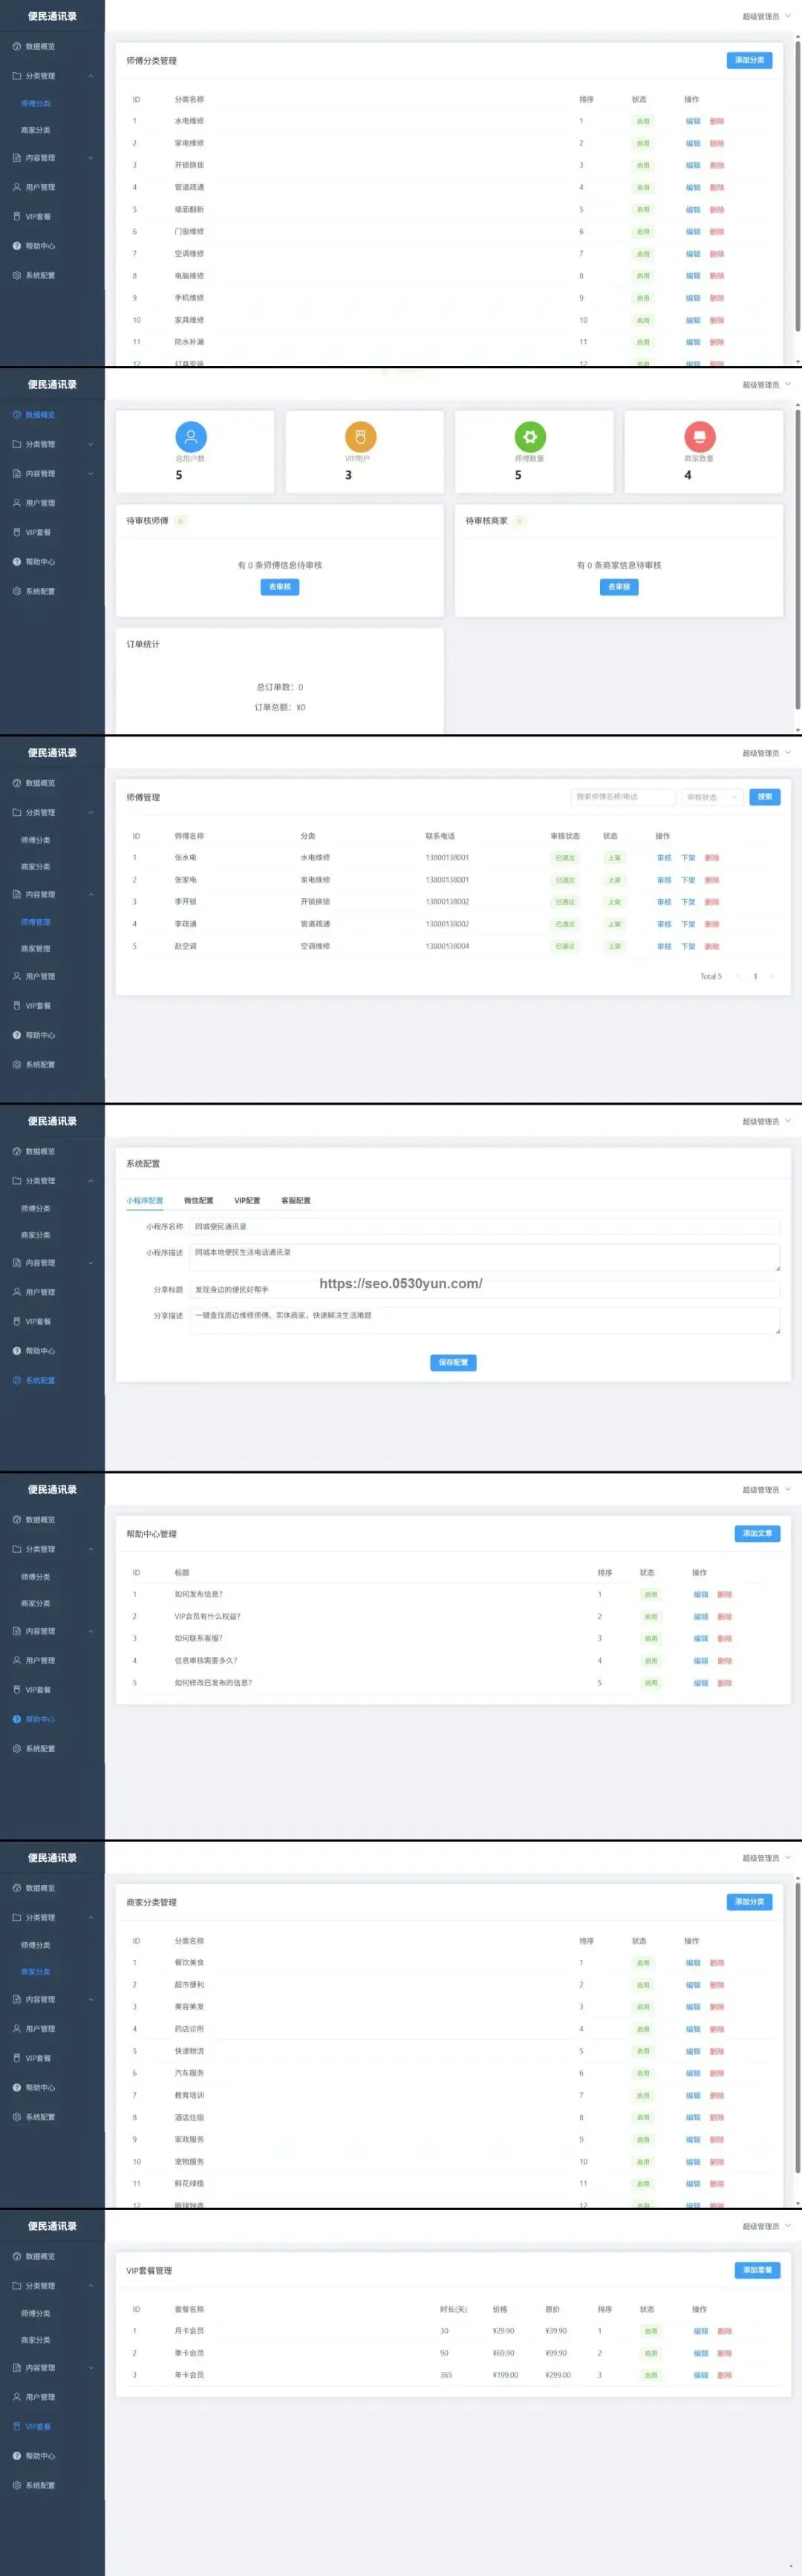
Task: On 系统配置 page, click 帮助中心 sidebar icon
Action: point(17,1351)
